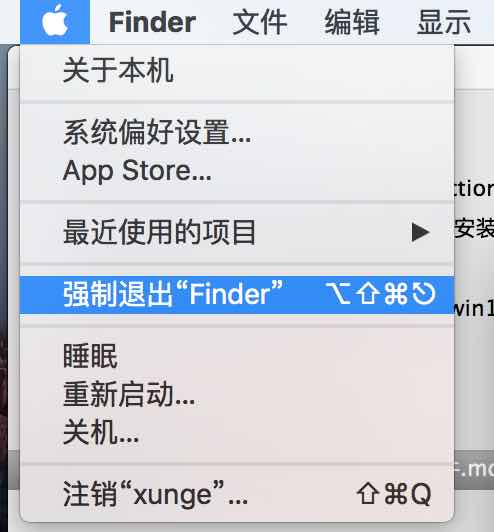Click the partially hidden 安装 item behind menu
Screen dimensions: 494x532
pyautogui.click(x=474, y=228)
